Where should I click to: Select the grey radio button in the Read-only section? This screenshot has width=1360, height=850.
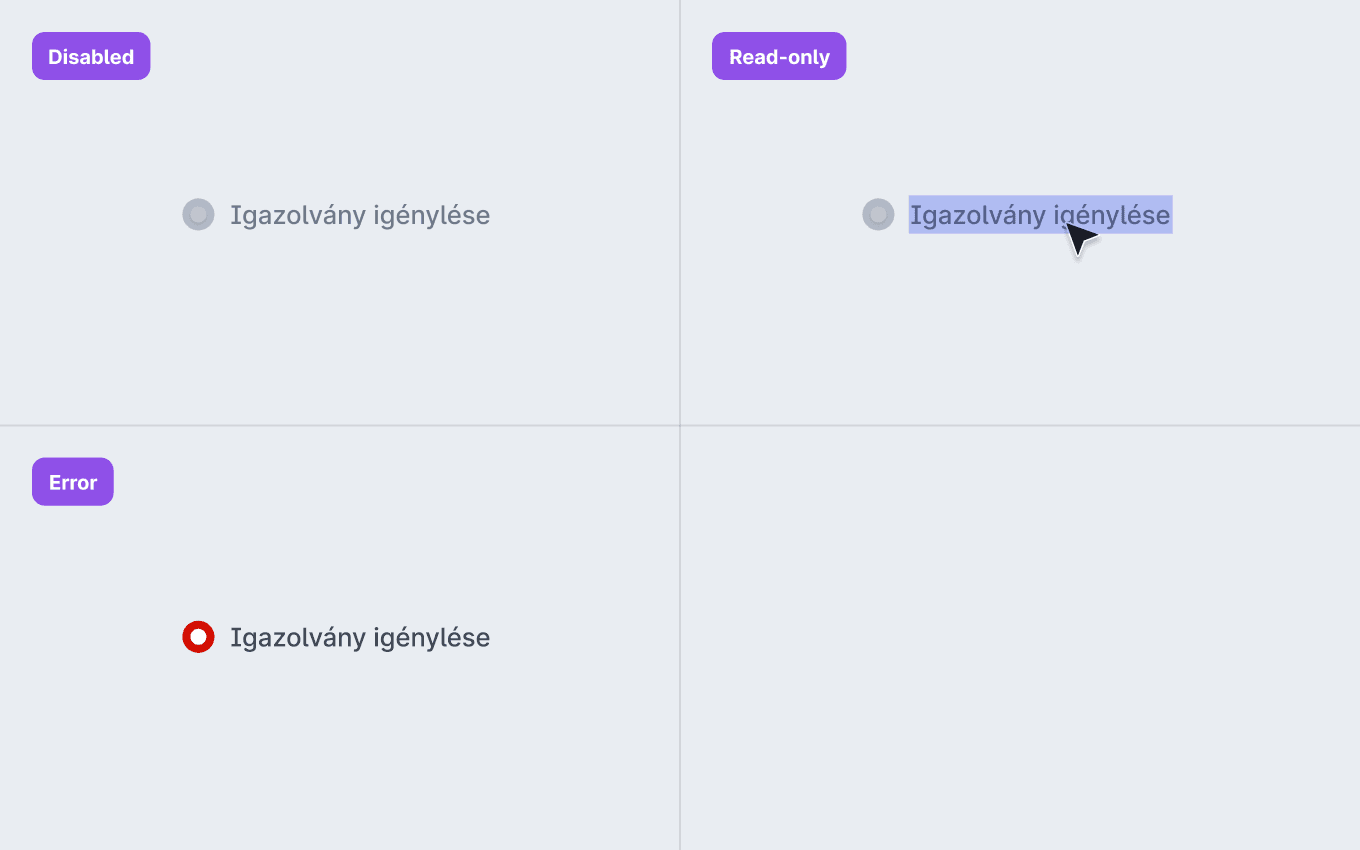pos(878,214)
